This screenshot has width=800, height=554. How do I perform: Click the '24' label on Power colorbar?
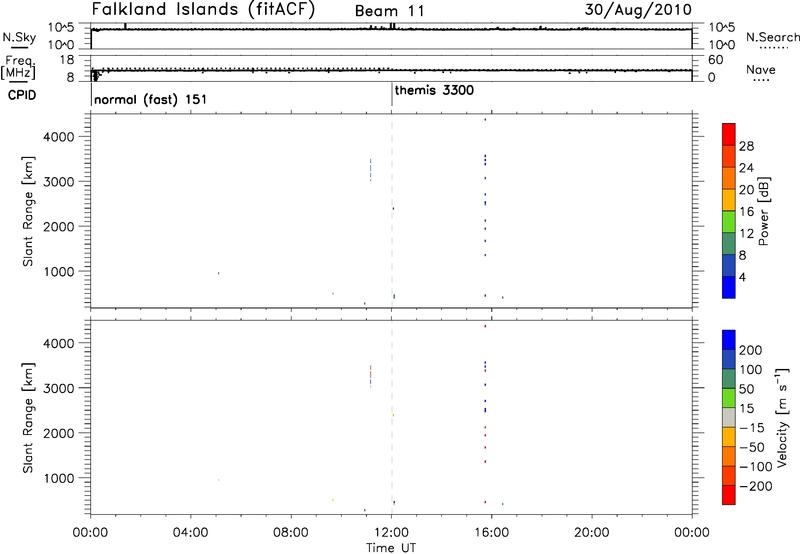(746, 168)
